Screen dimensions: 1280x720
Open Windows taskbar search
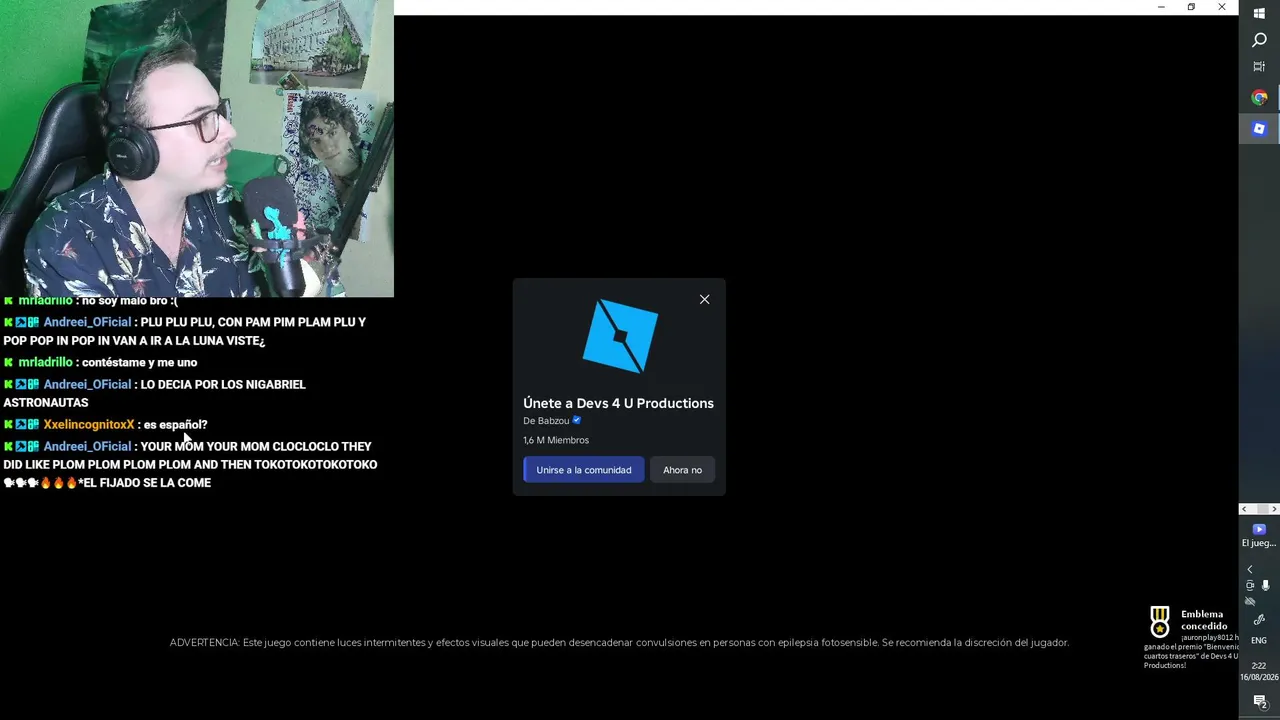click(x=1259, y=40)
